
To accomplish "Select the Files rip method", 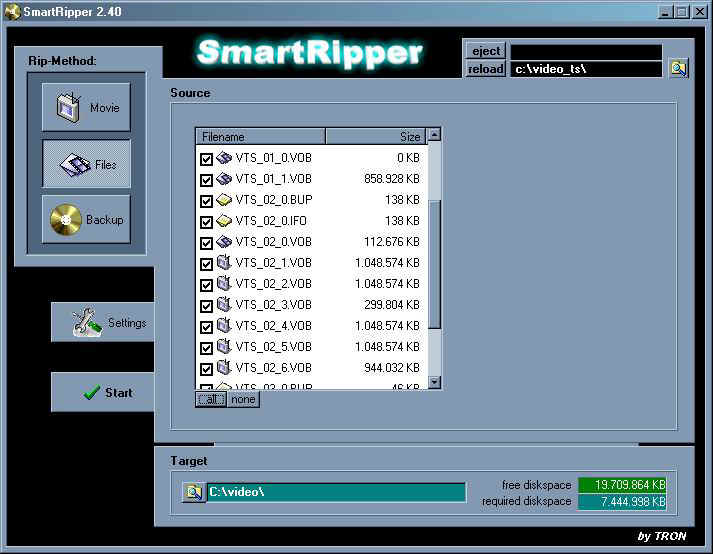I will (86, 164).
